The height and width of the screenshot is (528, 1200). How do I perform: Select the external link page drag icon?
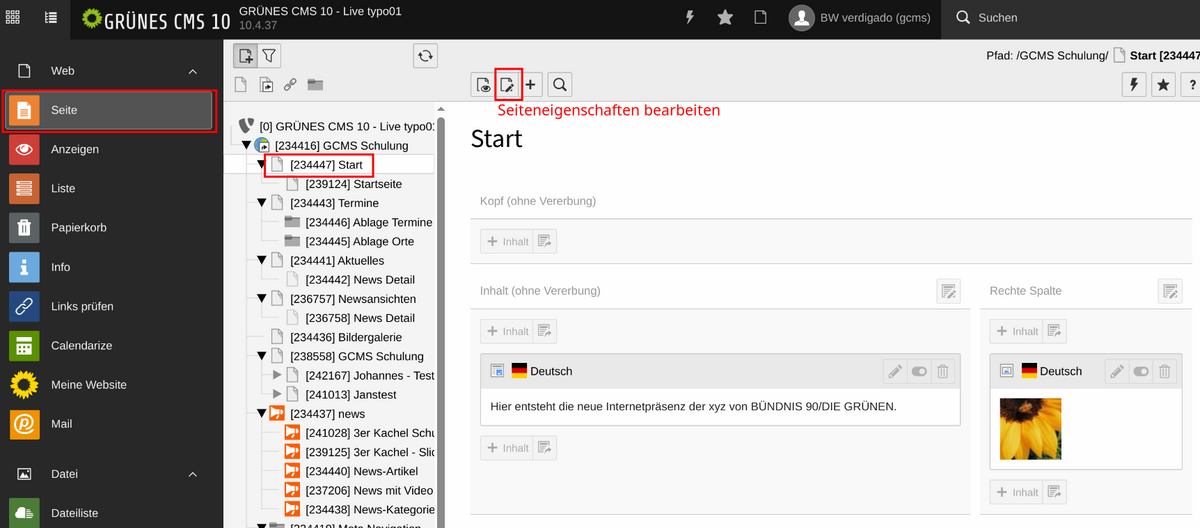tap(290, 85)
